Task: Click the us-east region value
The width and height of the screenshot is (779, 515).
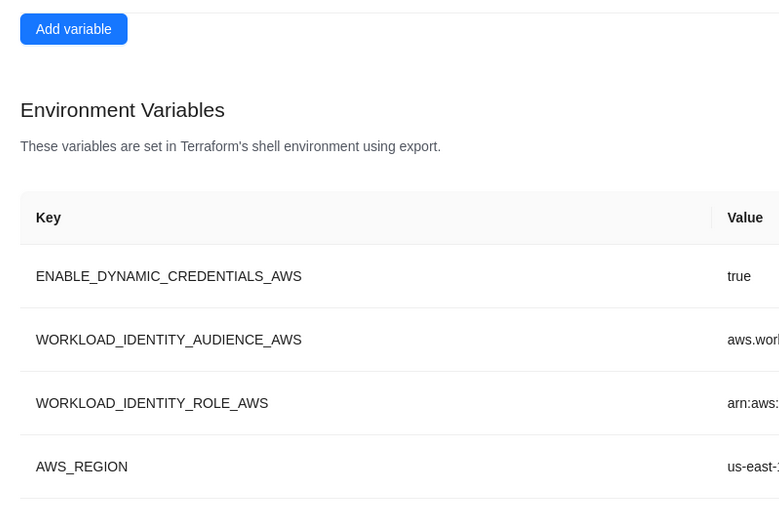Action: [x=752, y=467]
